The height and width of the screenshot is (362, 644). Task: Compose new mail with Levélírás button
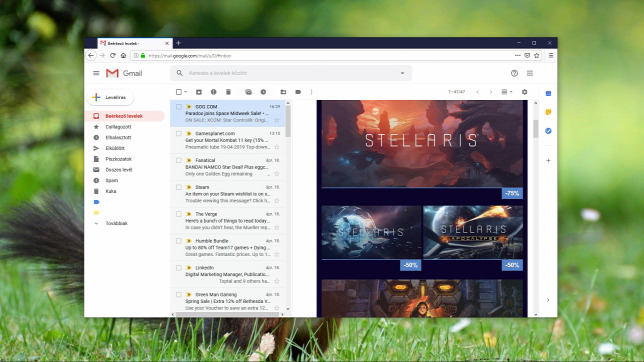click(110, 97)
